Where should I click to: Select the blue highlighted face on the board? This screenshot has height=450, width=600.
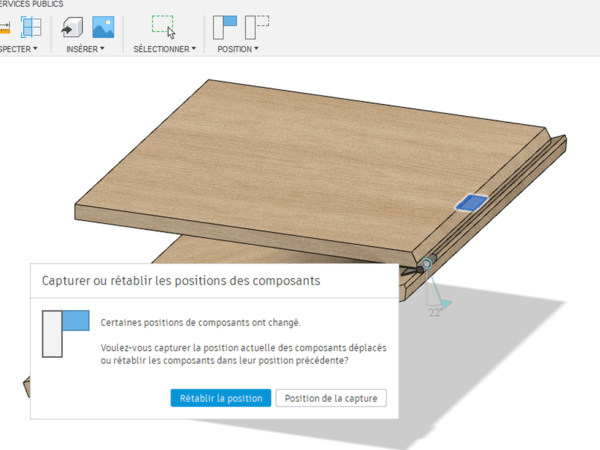coord(470,203)
